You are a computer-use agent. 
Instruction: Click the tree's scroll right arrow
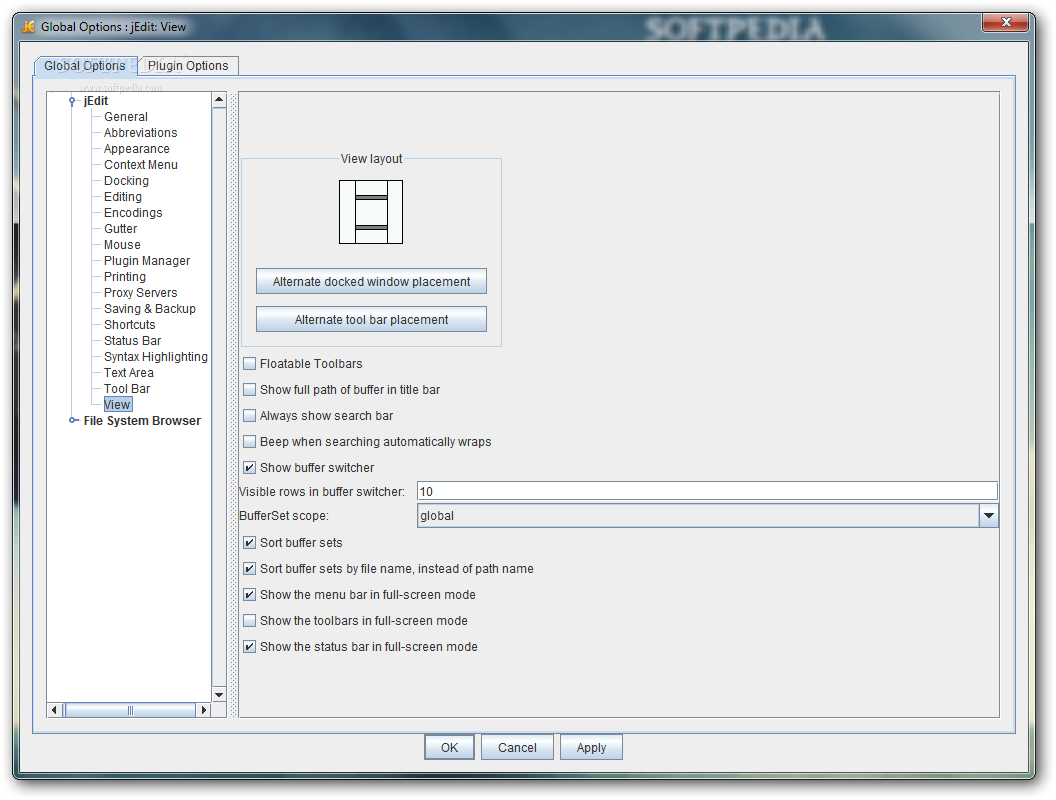pyautogui.click(x=204, y=710)
